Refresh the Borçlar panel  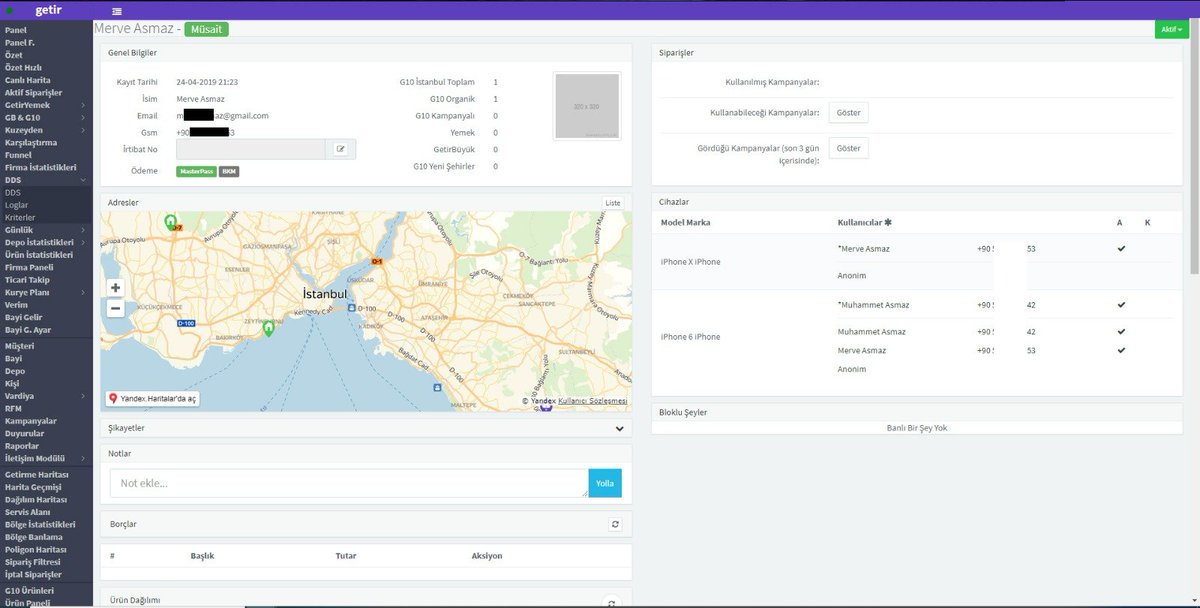point(616,523)
